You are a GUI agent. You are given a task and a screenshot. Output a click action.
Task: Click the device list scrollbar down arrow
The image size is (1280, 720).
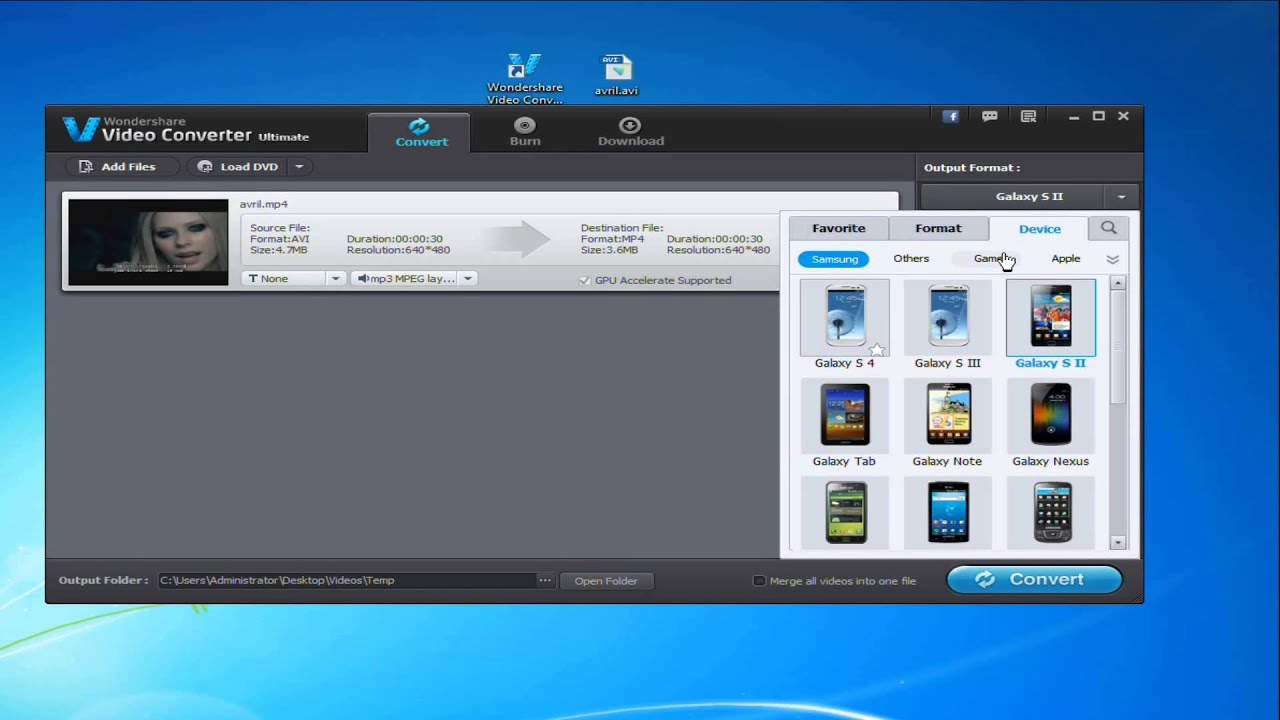pyautogui.click(x=1118, y=543)
